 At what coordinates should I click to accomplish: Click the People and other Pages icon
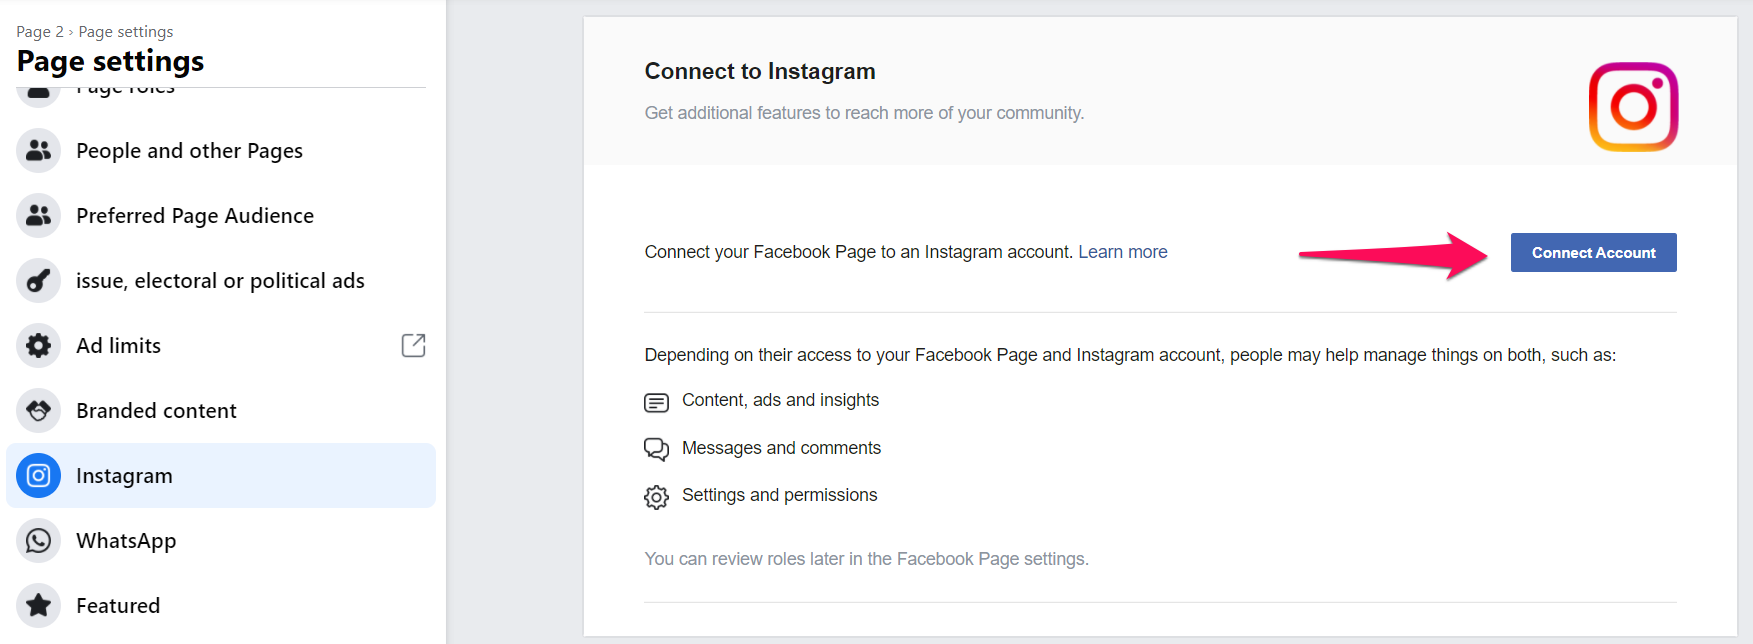click(x=39, y=151)
